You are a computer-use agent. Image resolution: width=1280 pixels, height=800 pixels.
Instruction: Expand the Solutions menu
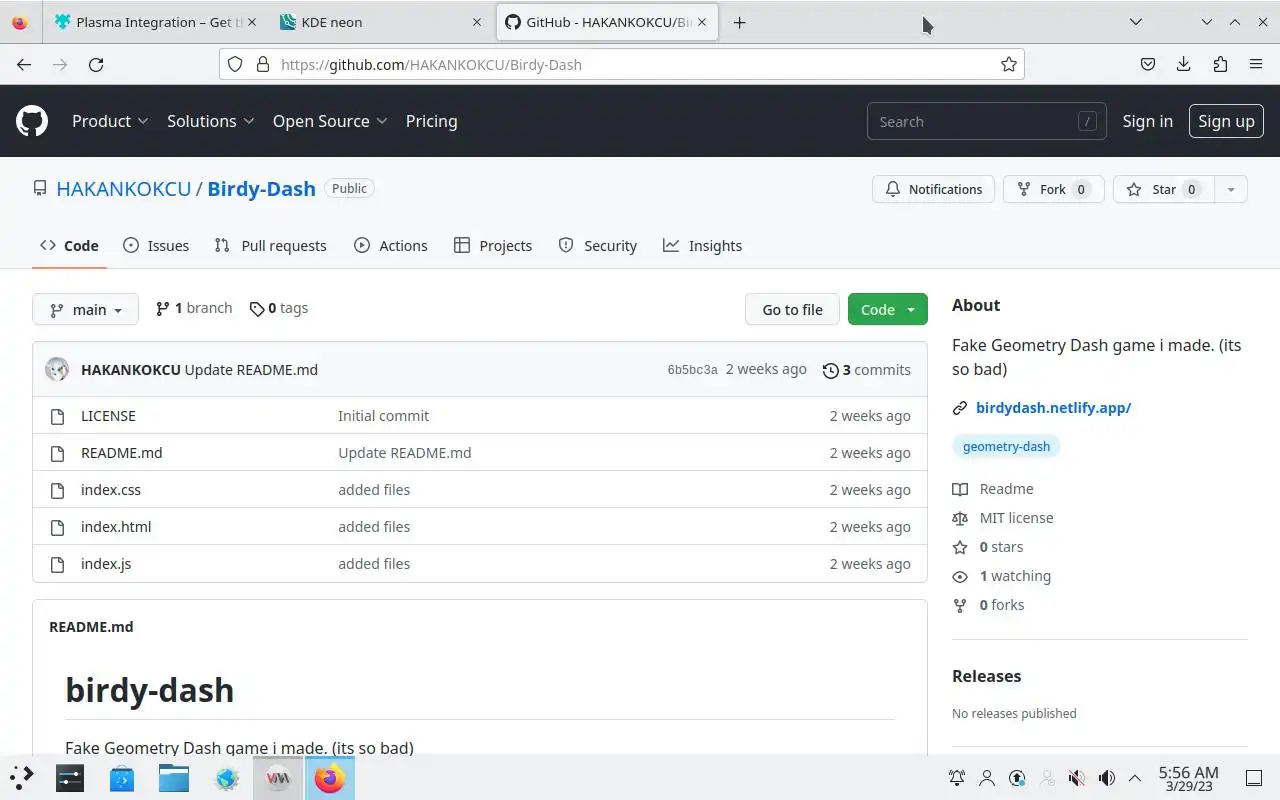click(x=210, y=121)
